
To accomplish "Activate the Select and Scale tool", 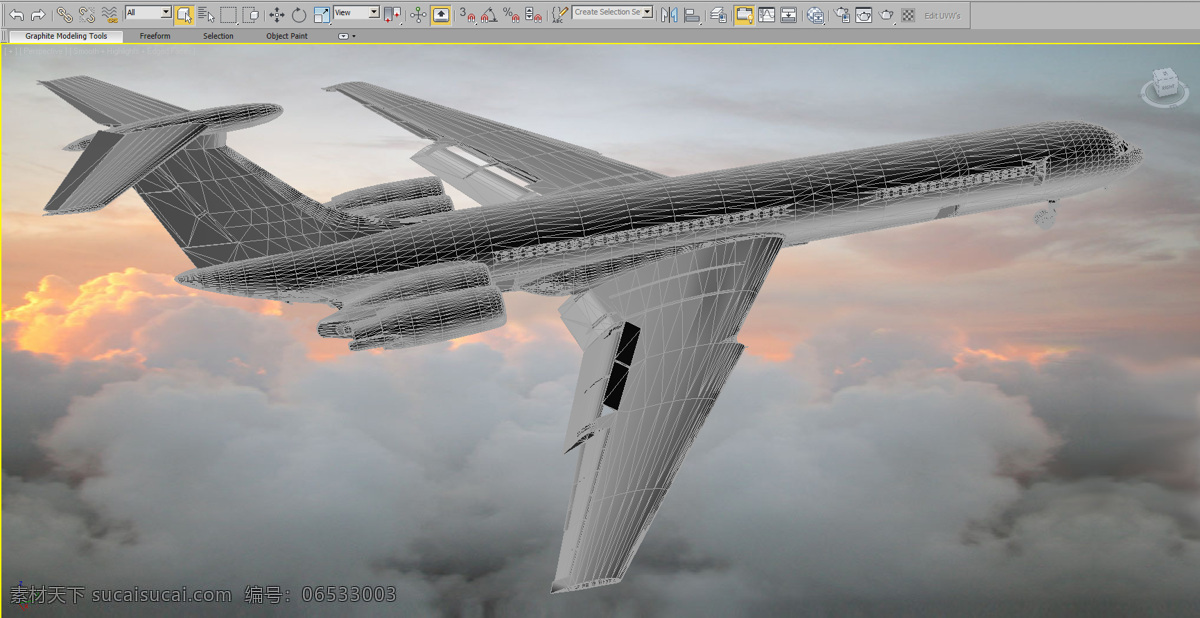I will point(321,15).
